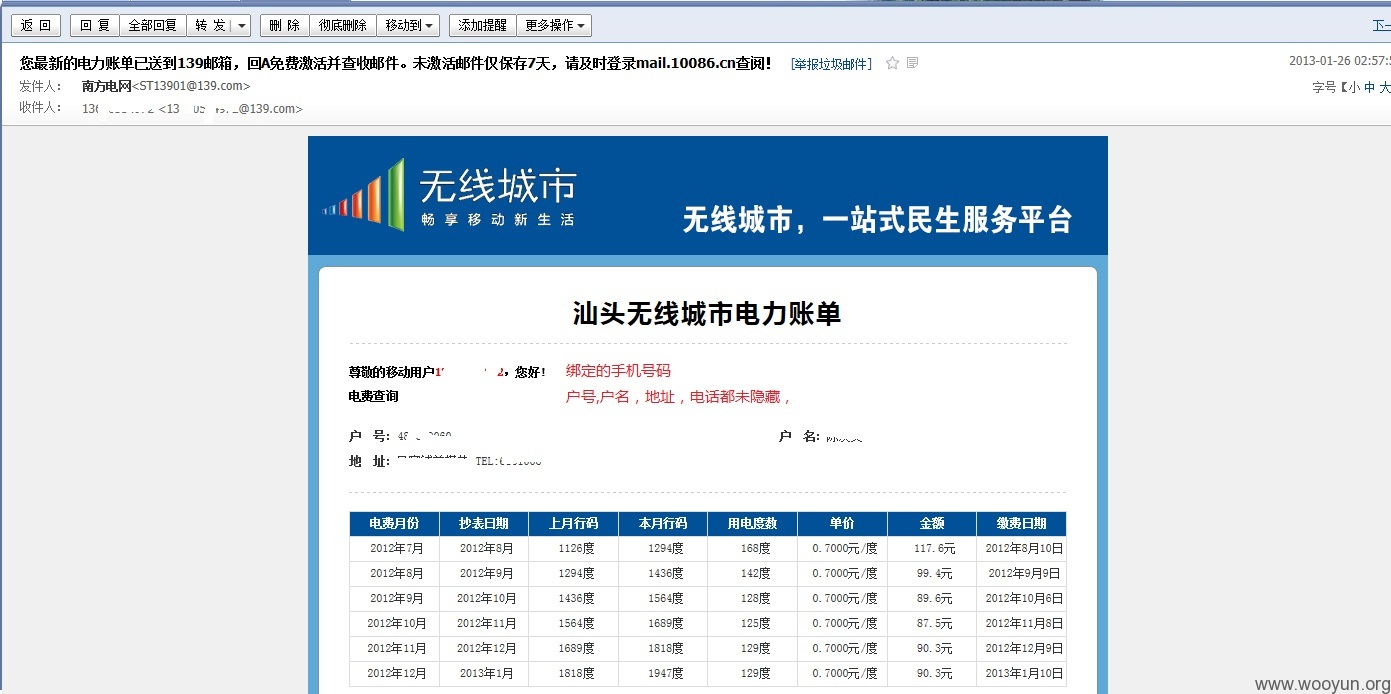Click the 户号 label
The height and width of the screenshot is (694, 1391).
pyautogui.click(x=368, y=436)
